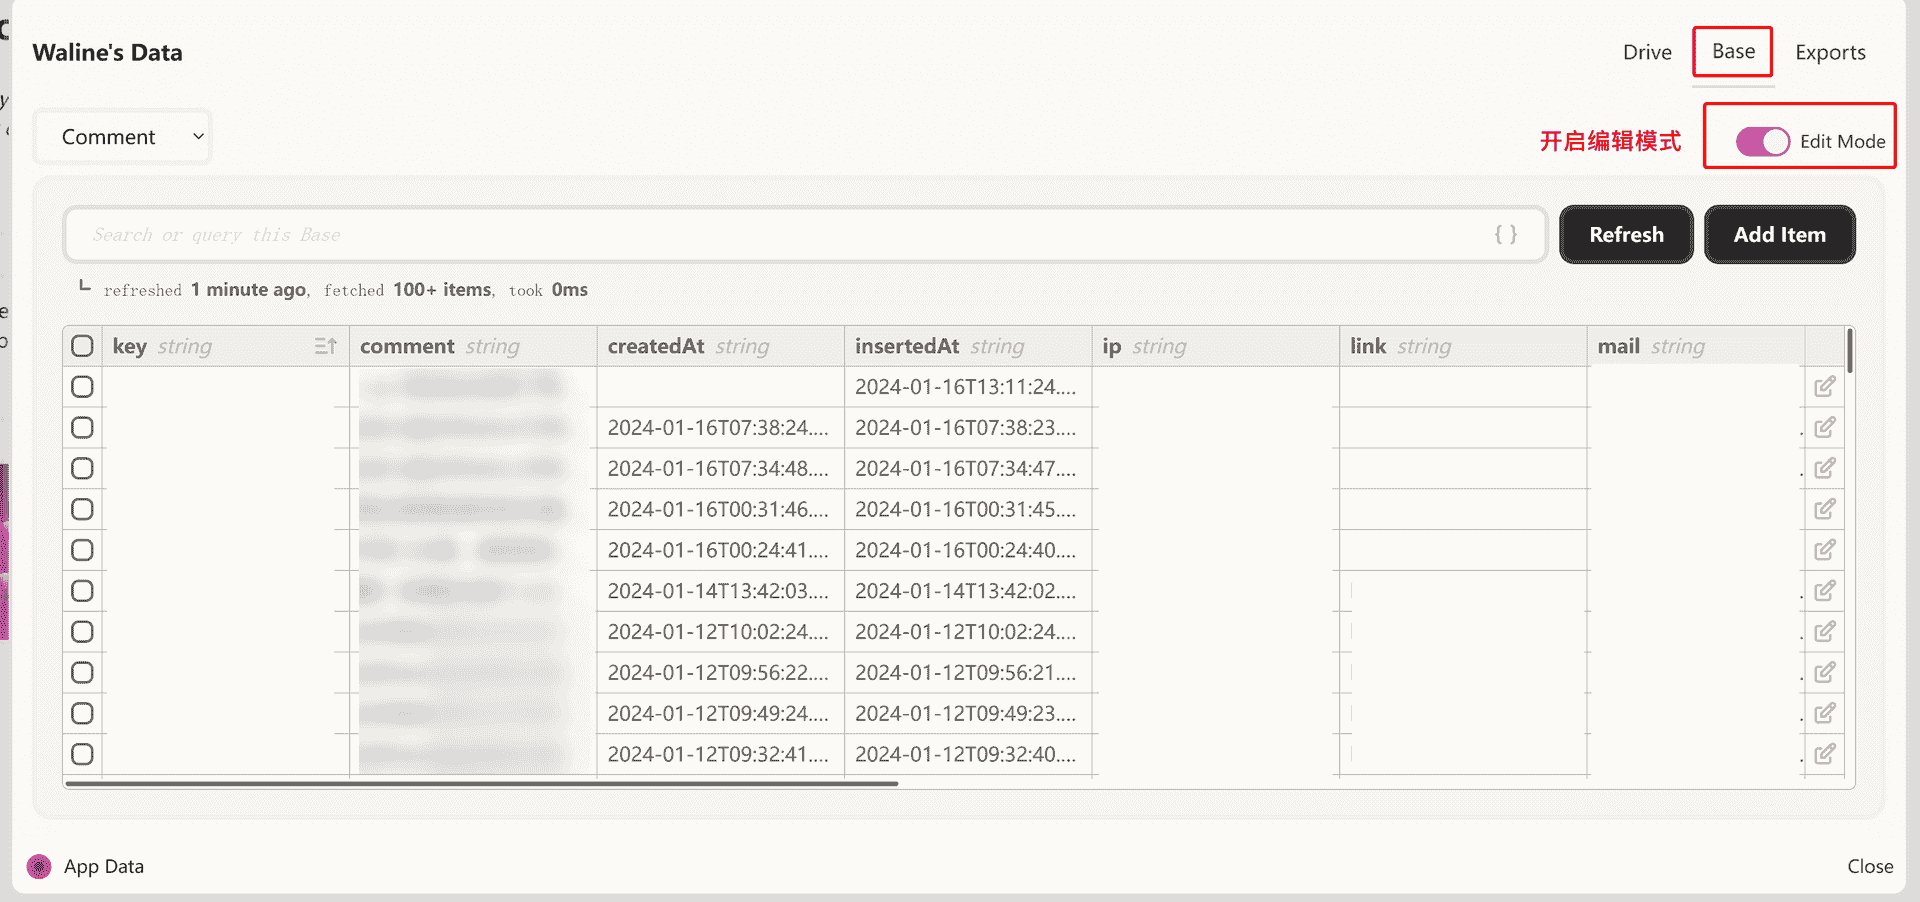Click the App Data logo icon

tap(39, 866)
